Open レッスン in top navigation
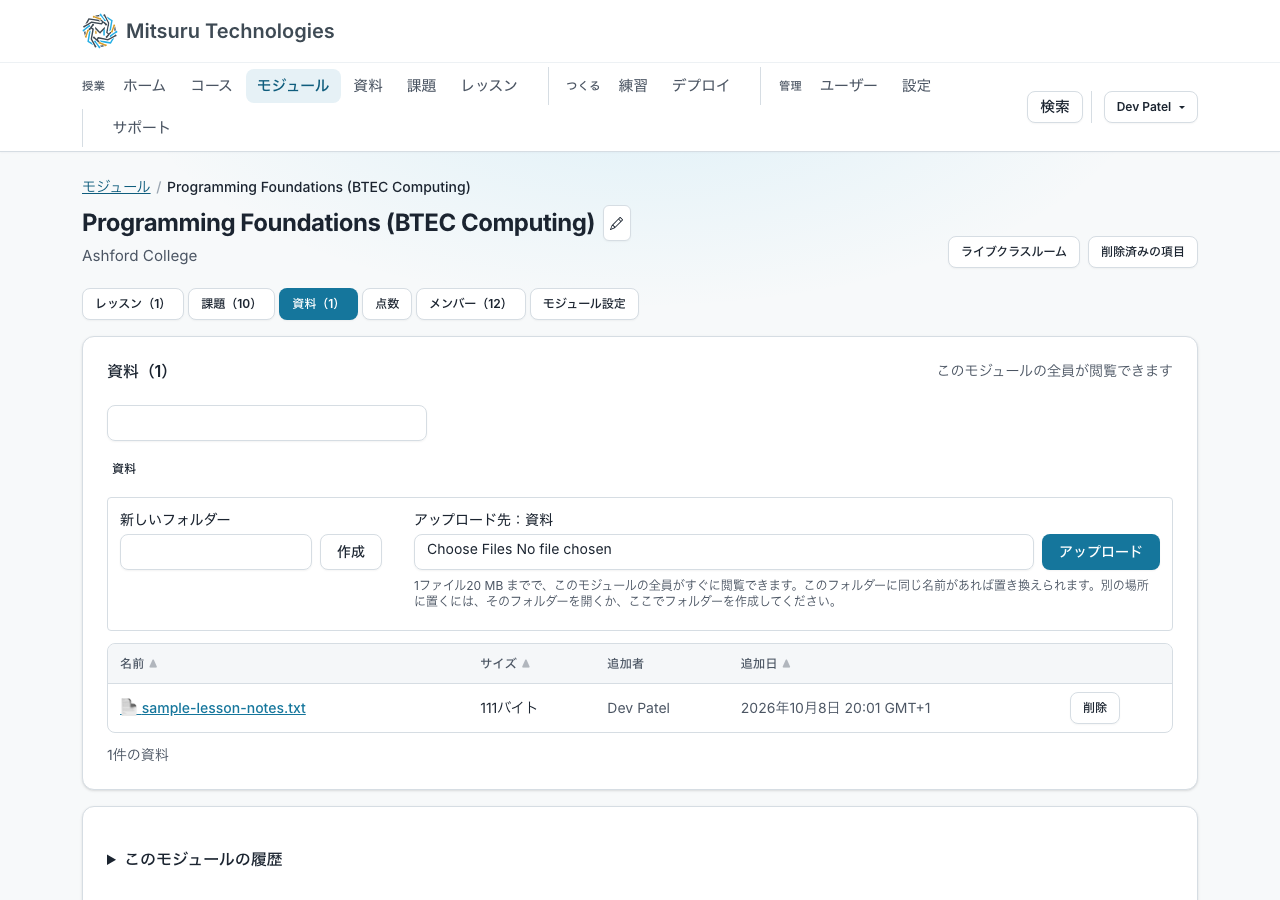The height and width of the screenshot is (900, 1280). click(x=489, y=86)
